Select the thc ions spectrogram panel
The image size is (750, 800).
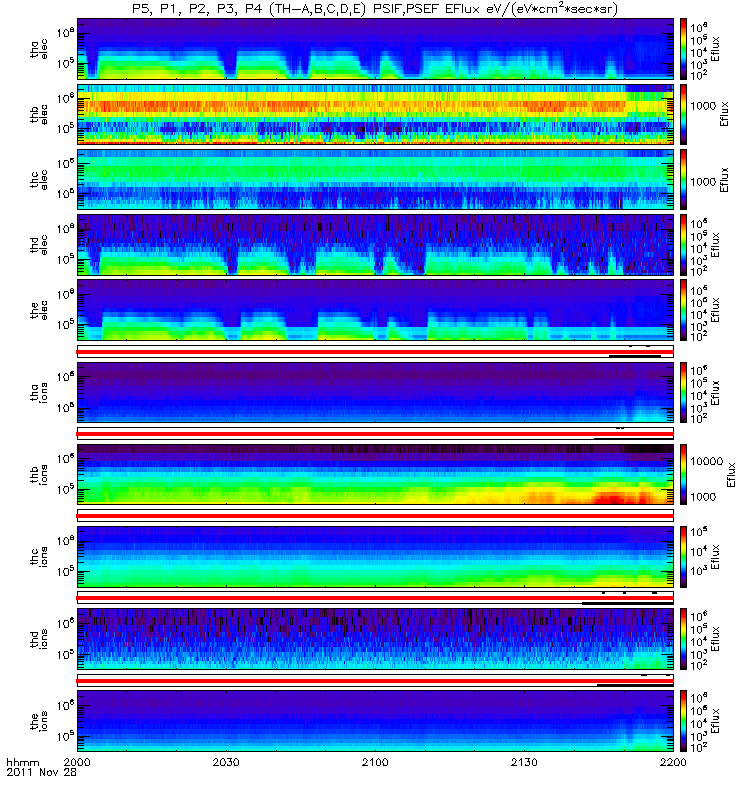click(376, 557)
